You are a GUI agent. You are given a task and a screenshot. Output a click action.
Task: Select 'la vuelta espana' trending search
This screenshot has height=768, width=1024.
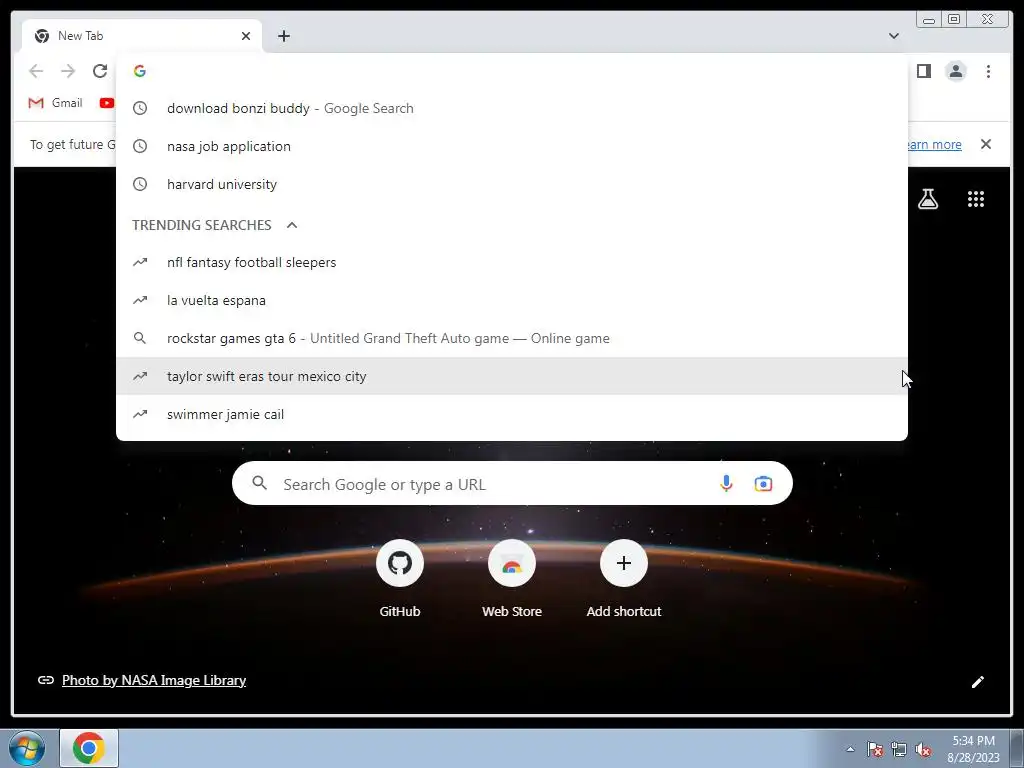pos(512,300)
